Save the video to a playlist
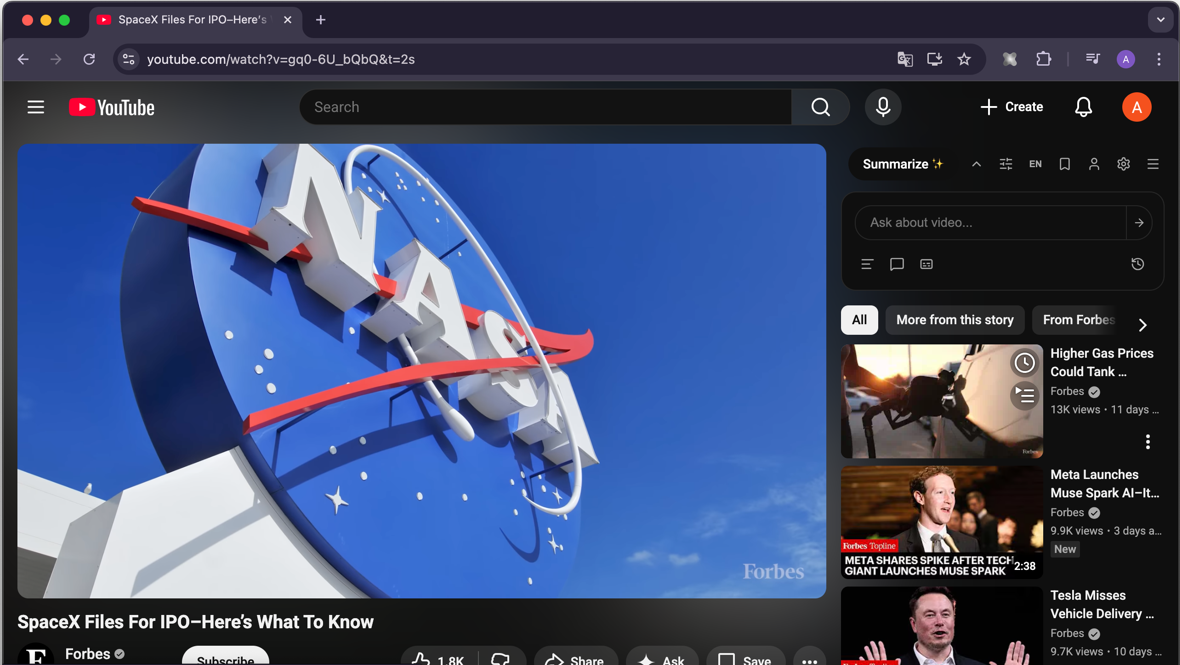The width and height of the screenshot is (1180, 665). [x=745, y=657]
